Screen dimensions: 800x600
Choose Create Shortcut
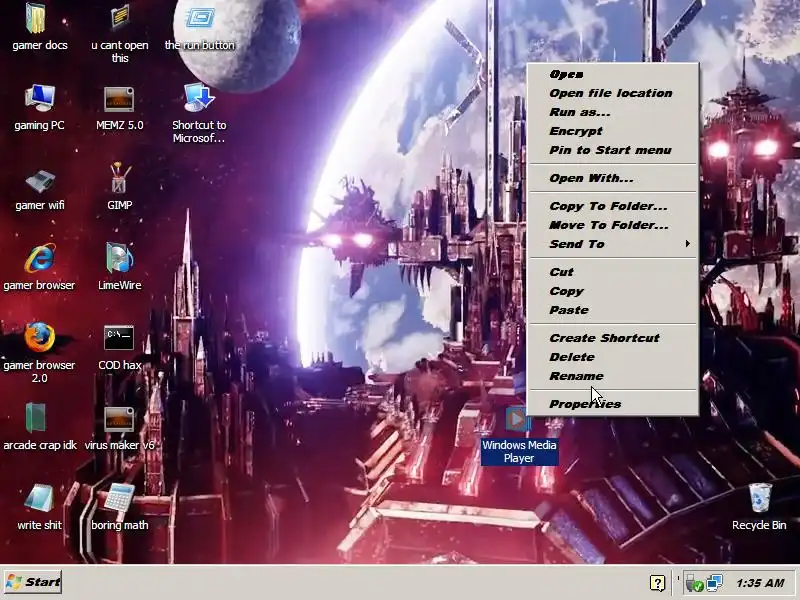pos(612,338)
